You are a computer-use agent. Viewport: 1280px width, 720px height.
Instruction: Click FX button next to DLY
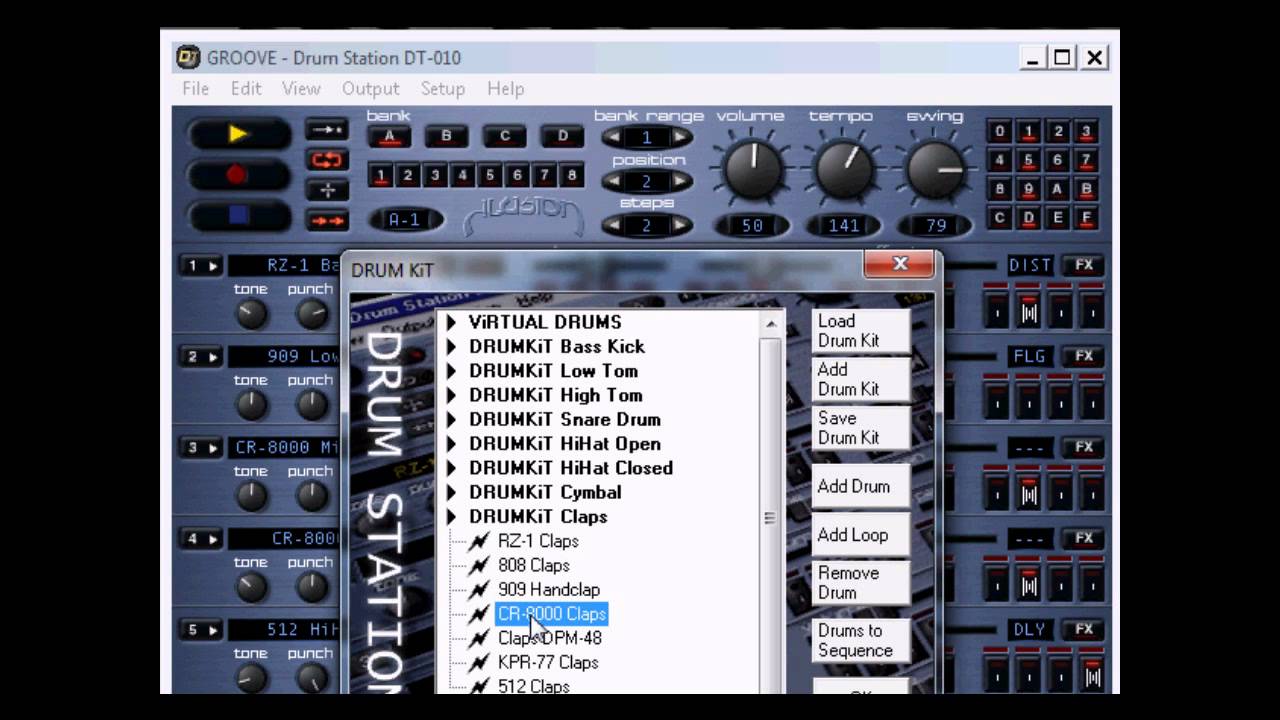point(1084,629)
